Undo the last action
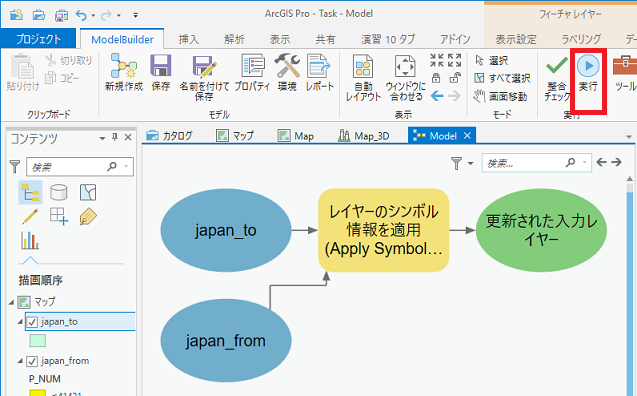The height and width of the screenshot is (396, 637). click(81, 15)
